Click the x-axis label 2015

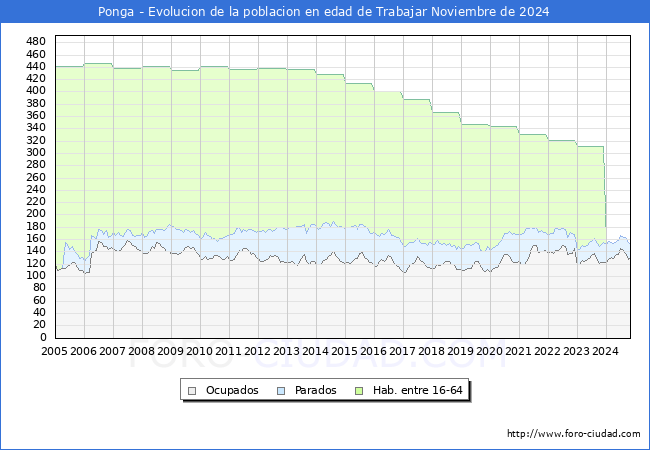(344, 351)
